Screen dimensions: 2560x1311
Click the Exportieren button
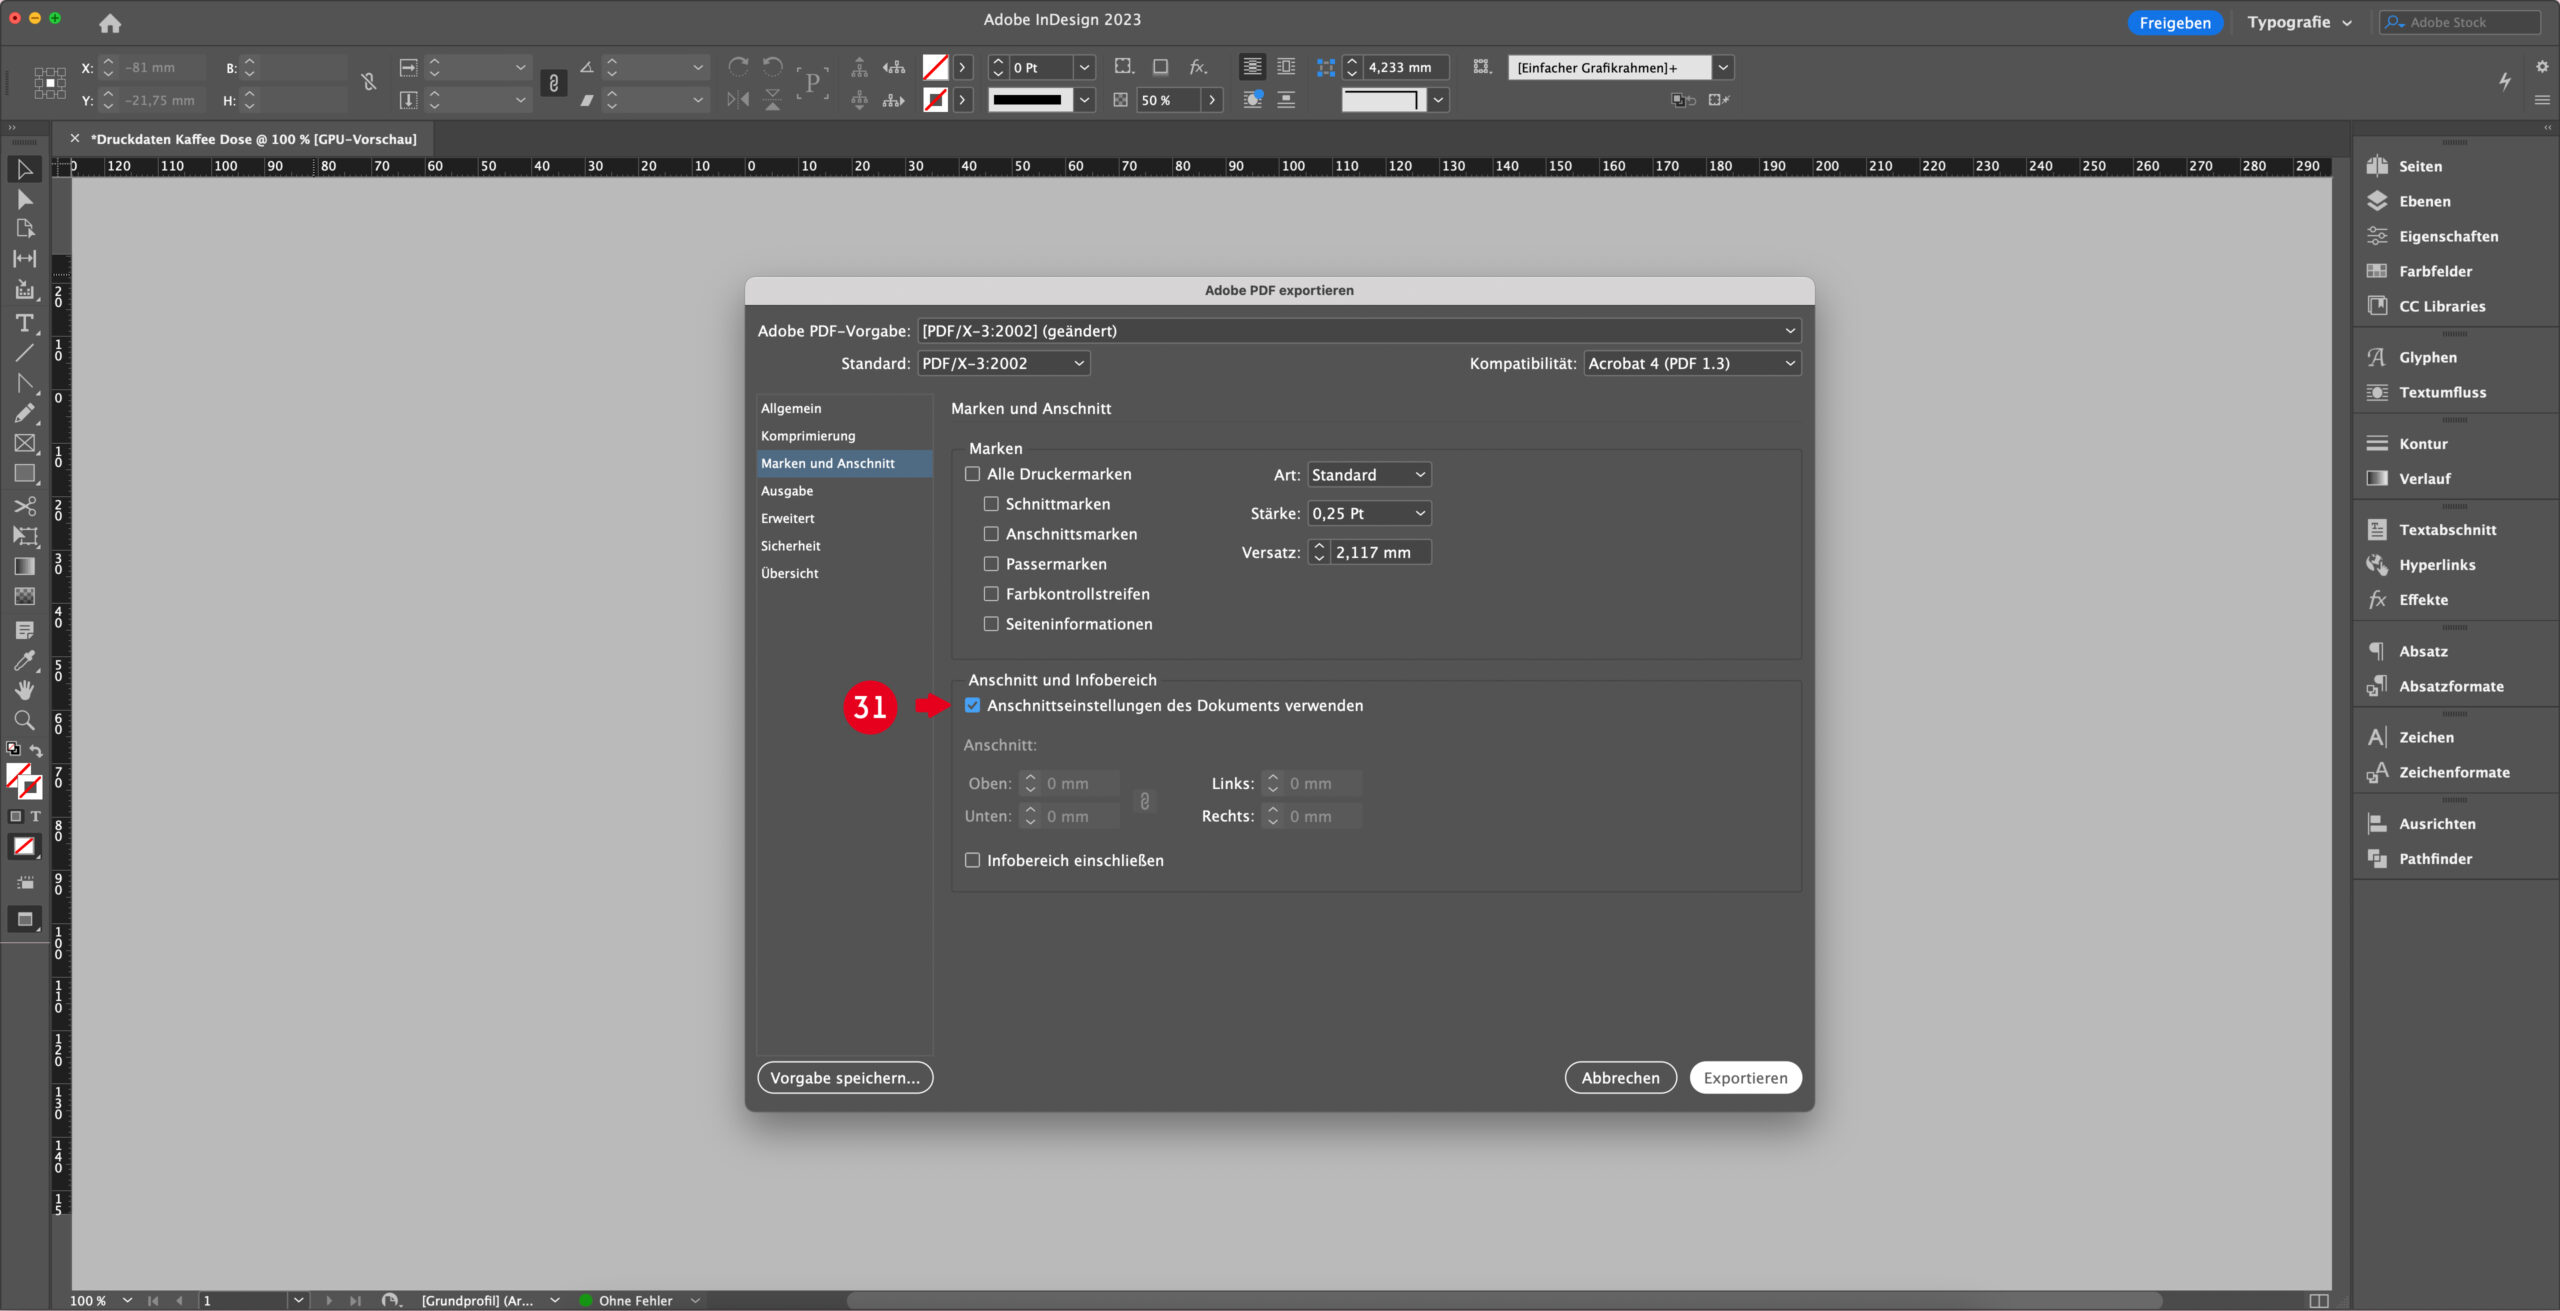[x=1745, y=1077]
